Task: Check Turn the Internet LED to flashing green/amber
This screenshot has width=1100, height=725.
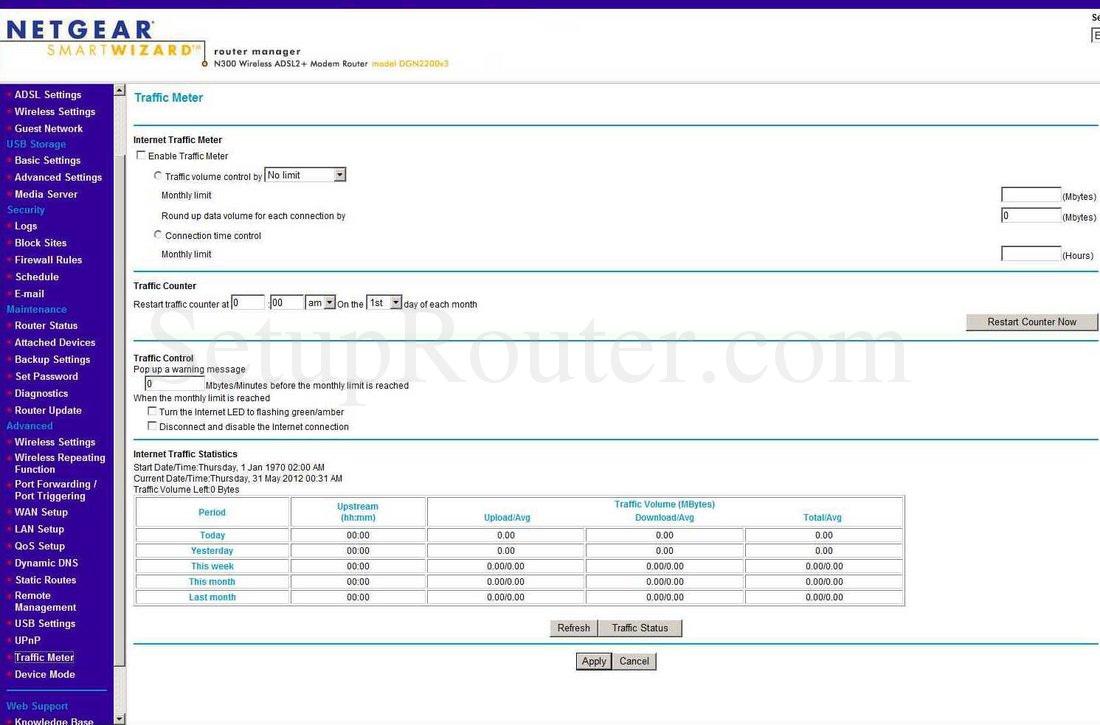Action: tap(152, 411)
